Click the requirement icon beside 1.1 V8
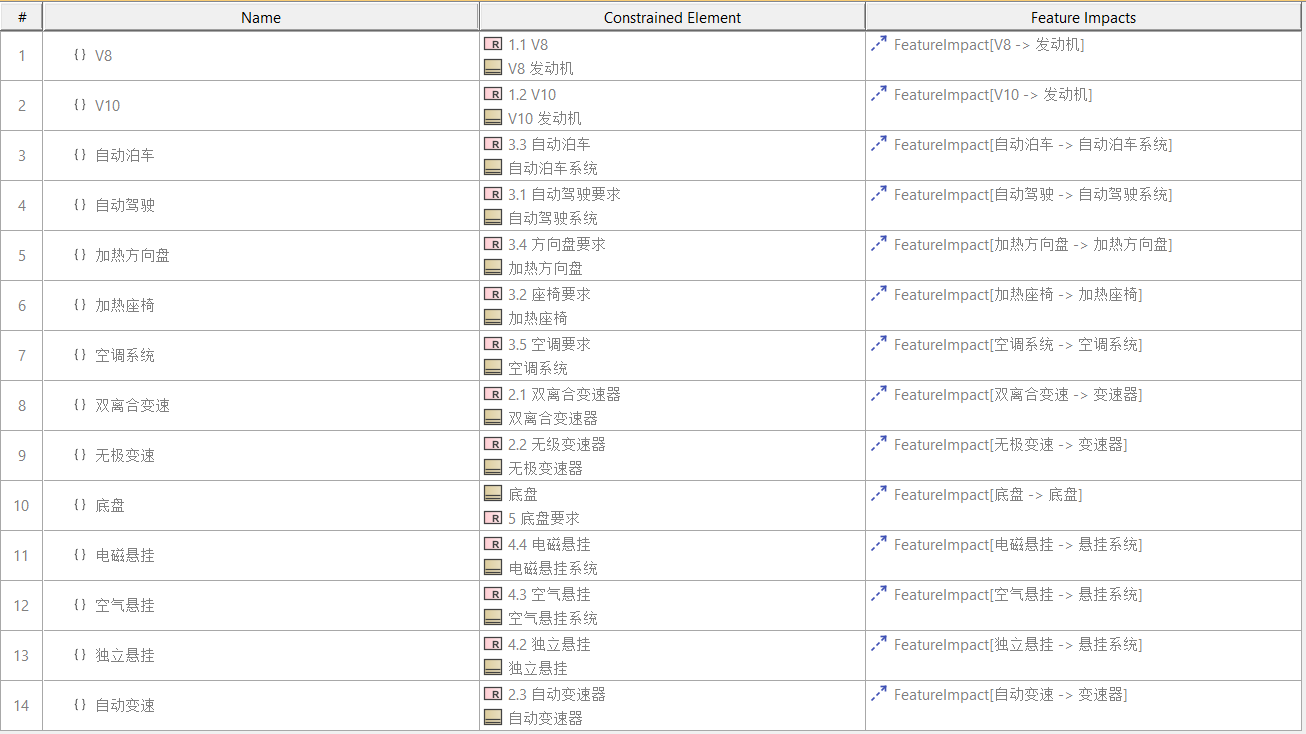1306x734 pixels. click(x=492, y=44)
